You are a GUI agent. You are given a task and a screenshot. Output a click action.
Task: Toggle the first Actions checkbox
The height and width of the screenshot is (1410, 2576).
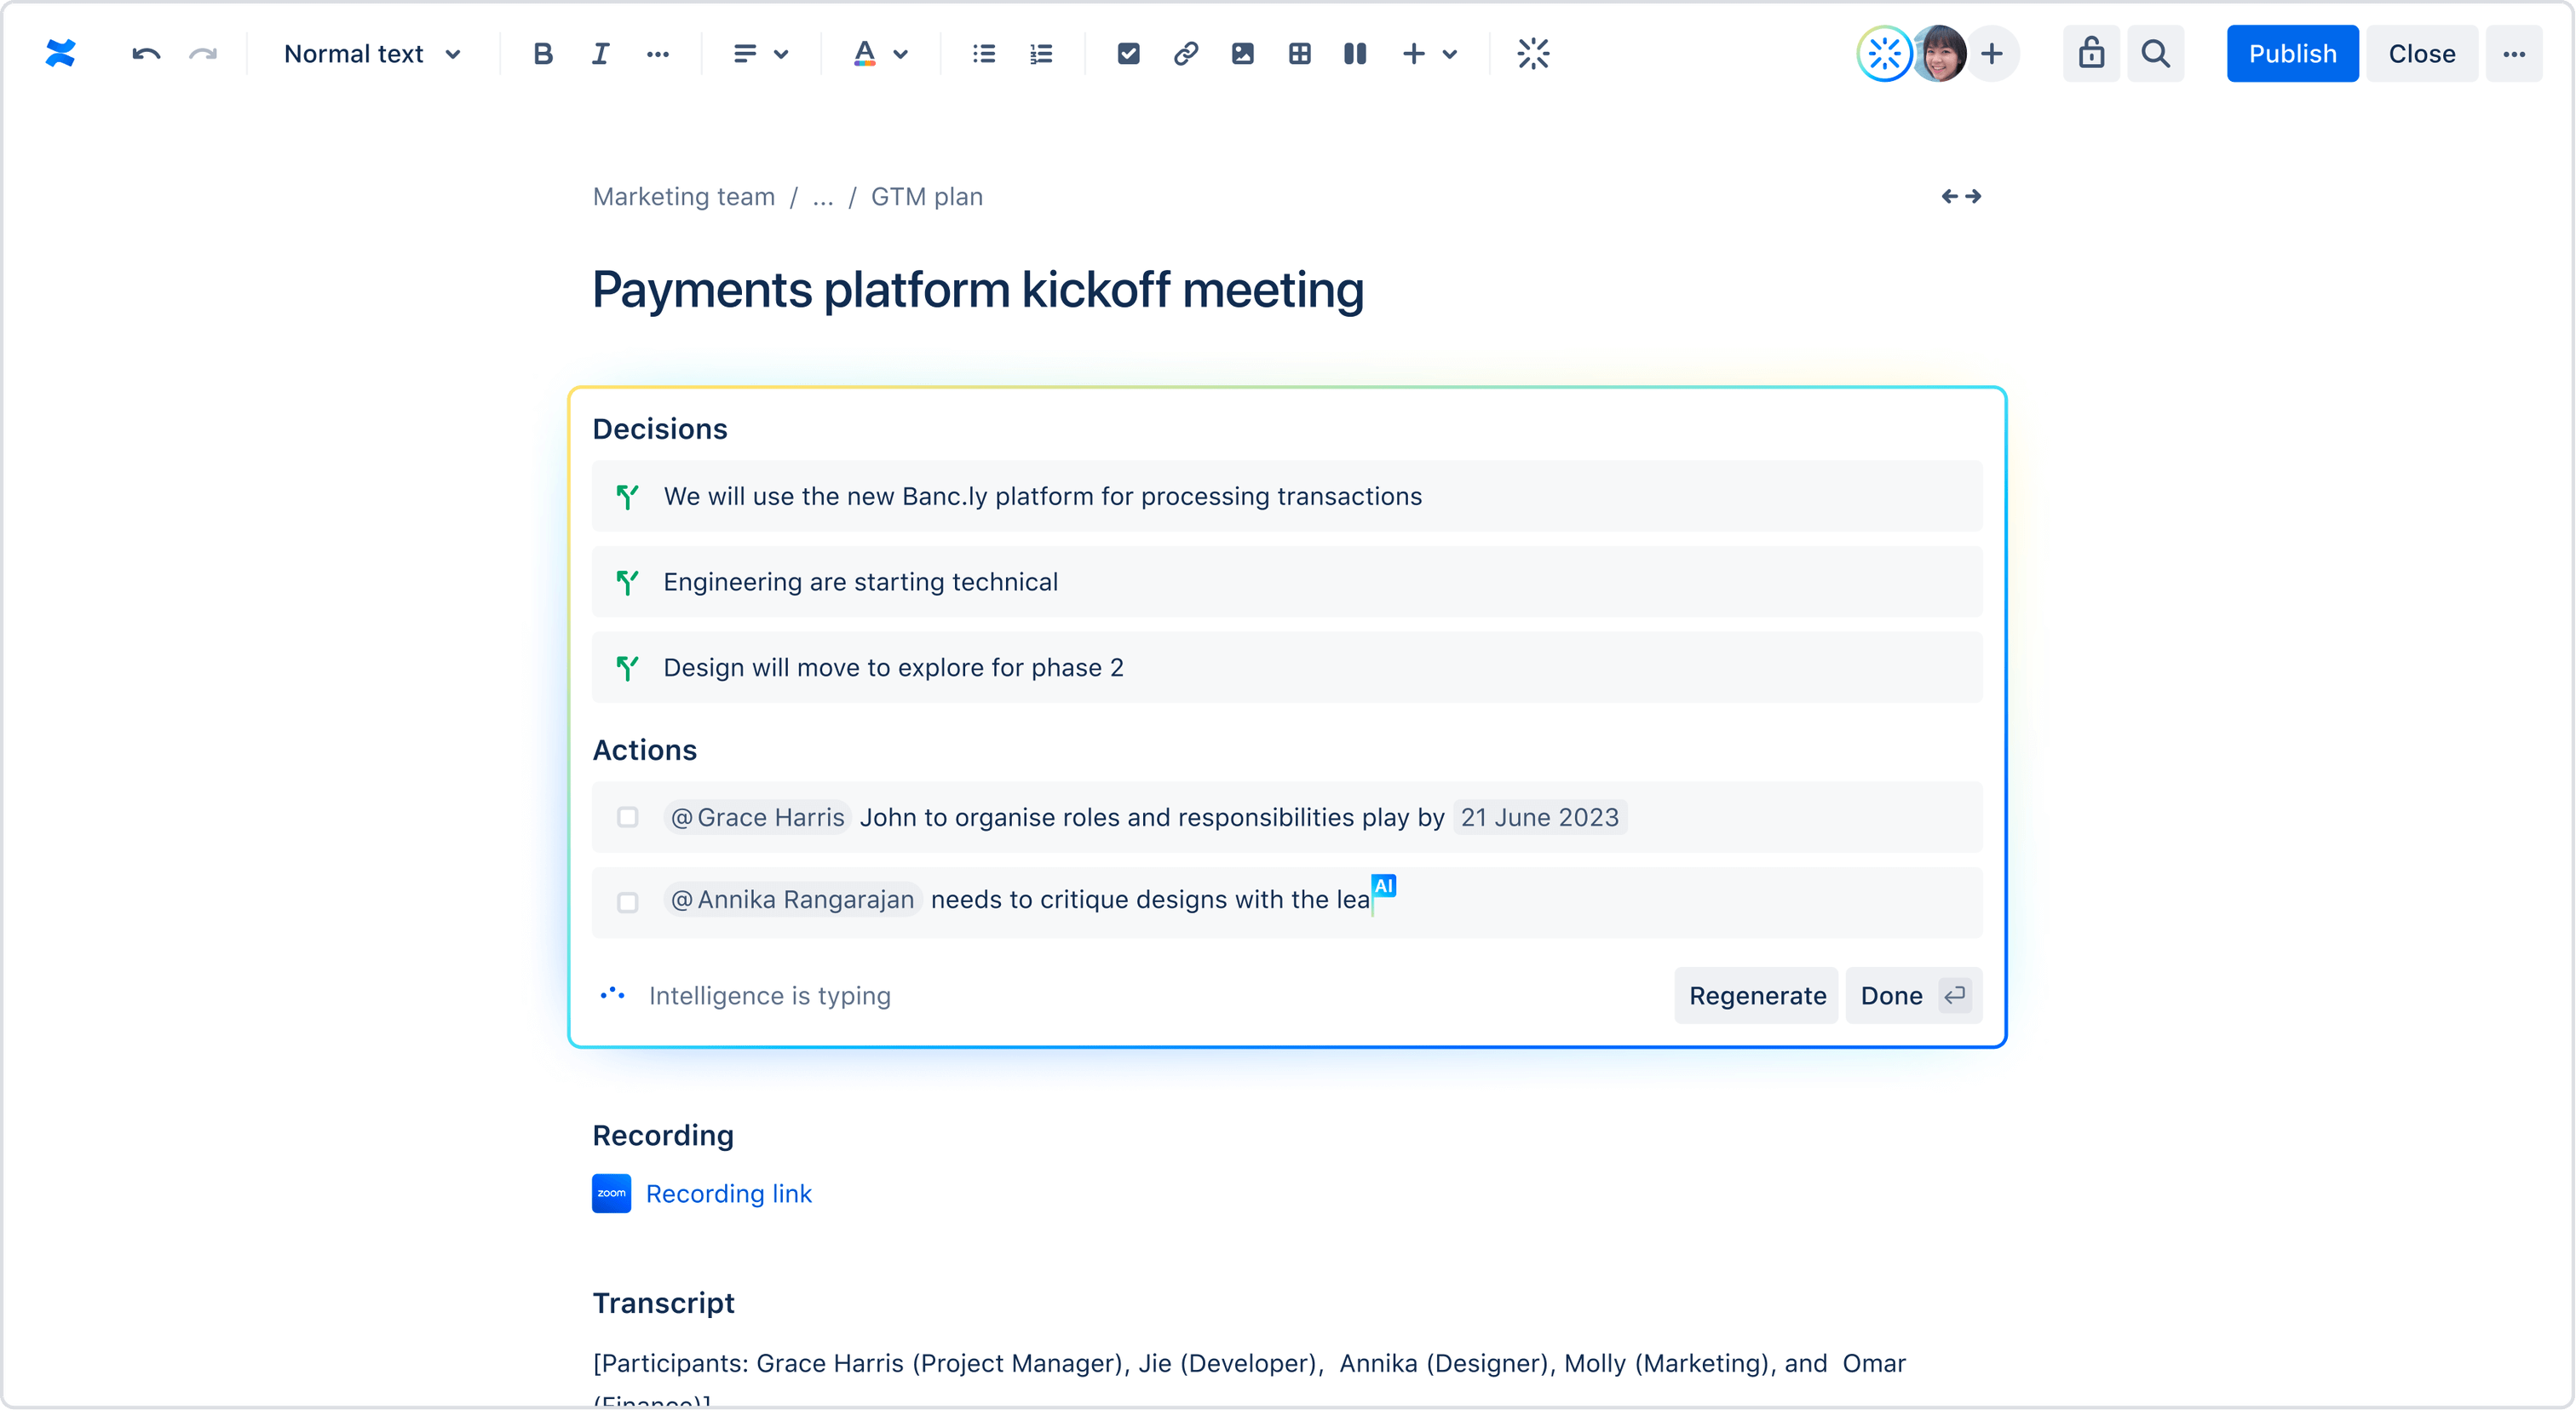coord(627,818)
